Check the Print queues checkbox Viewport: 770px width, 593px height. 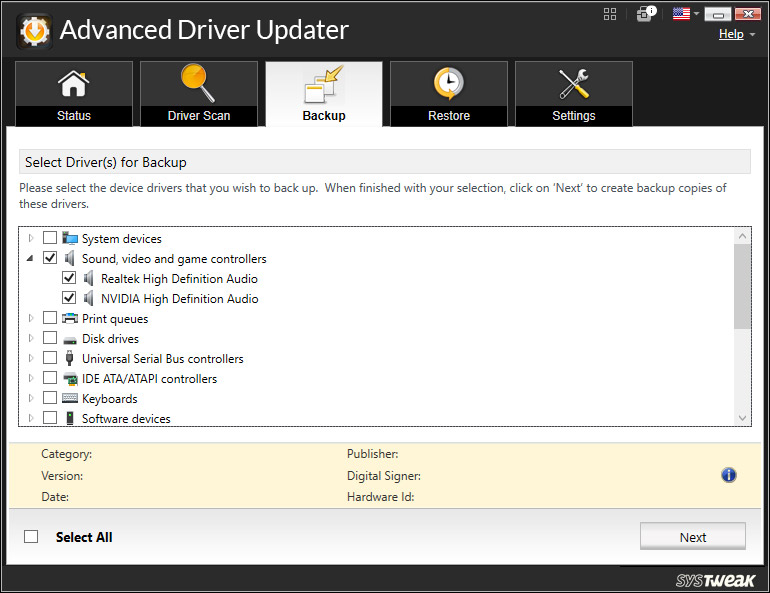tap(50, 318)
